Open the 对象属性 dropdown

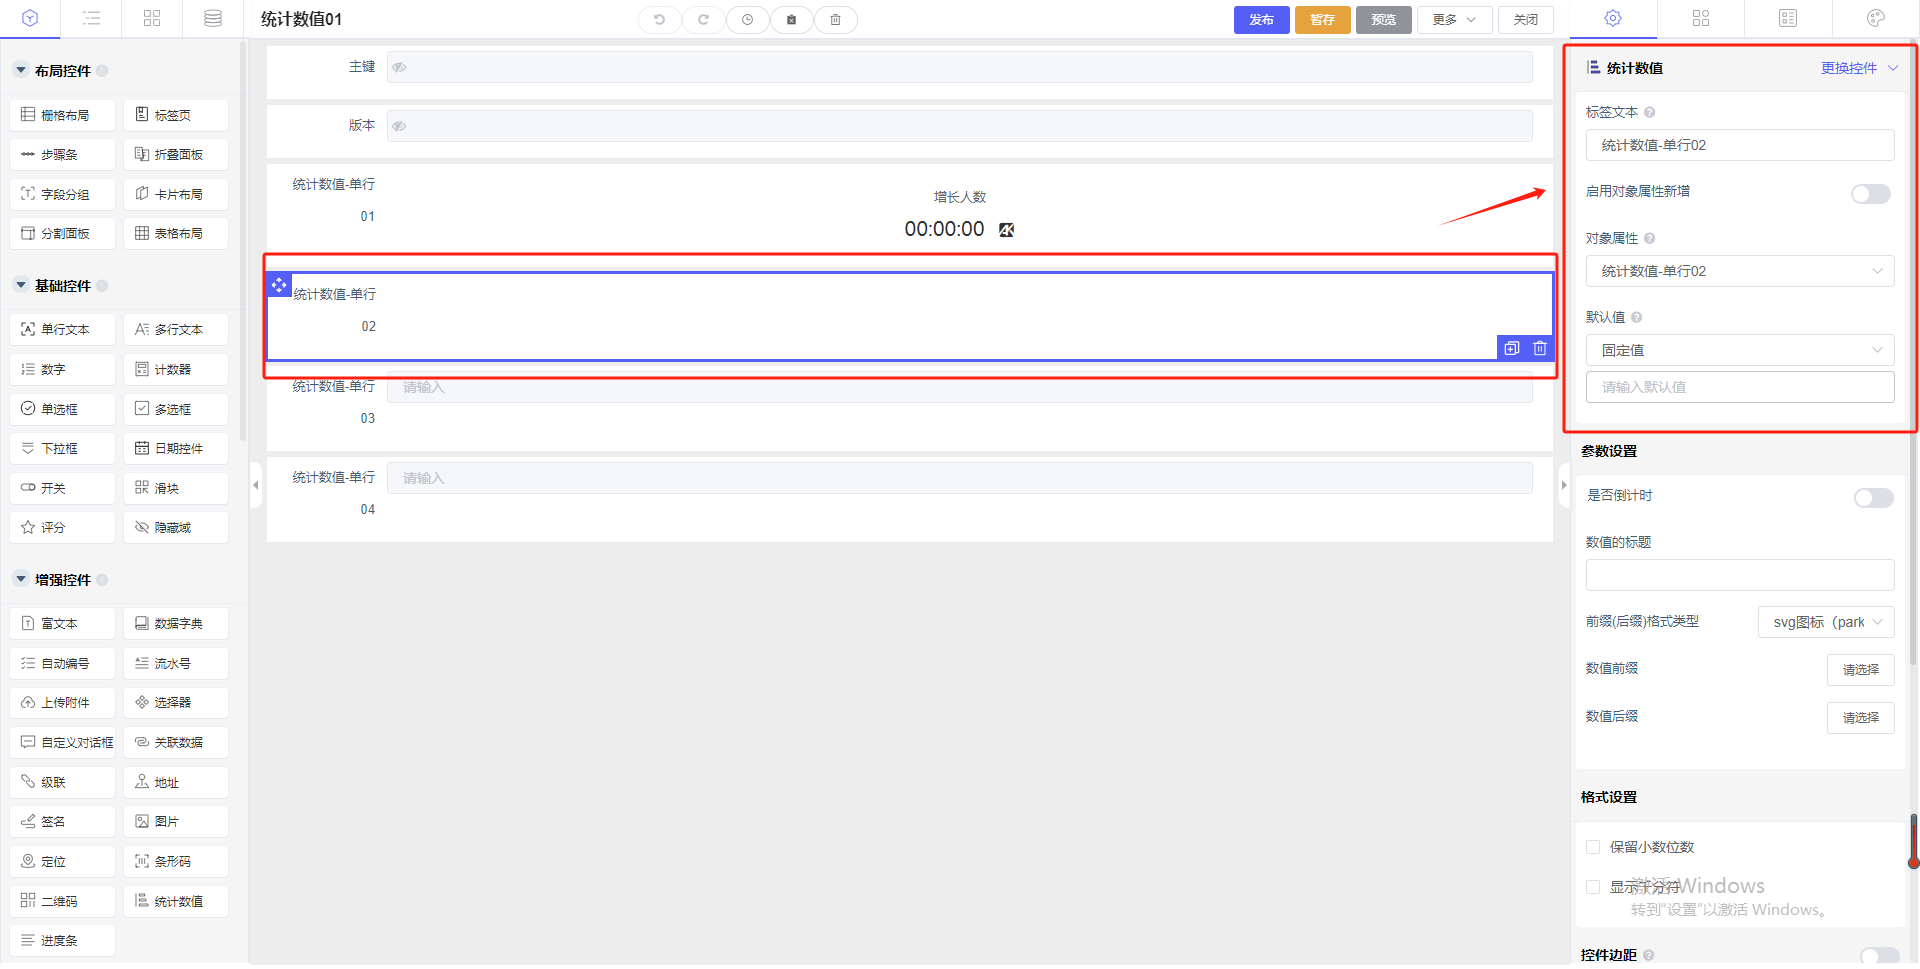point(1739,271)
